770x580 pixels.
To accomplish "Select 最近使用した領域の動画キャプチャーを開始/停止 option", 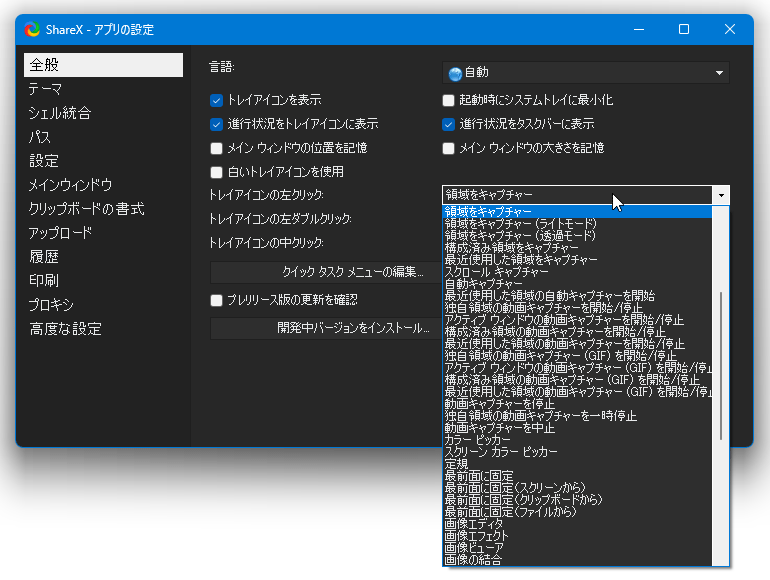I will 577,344.
